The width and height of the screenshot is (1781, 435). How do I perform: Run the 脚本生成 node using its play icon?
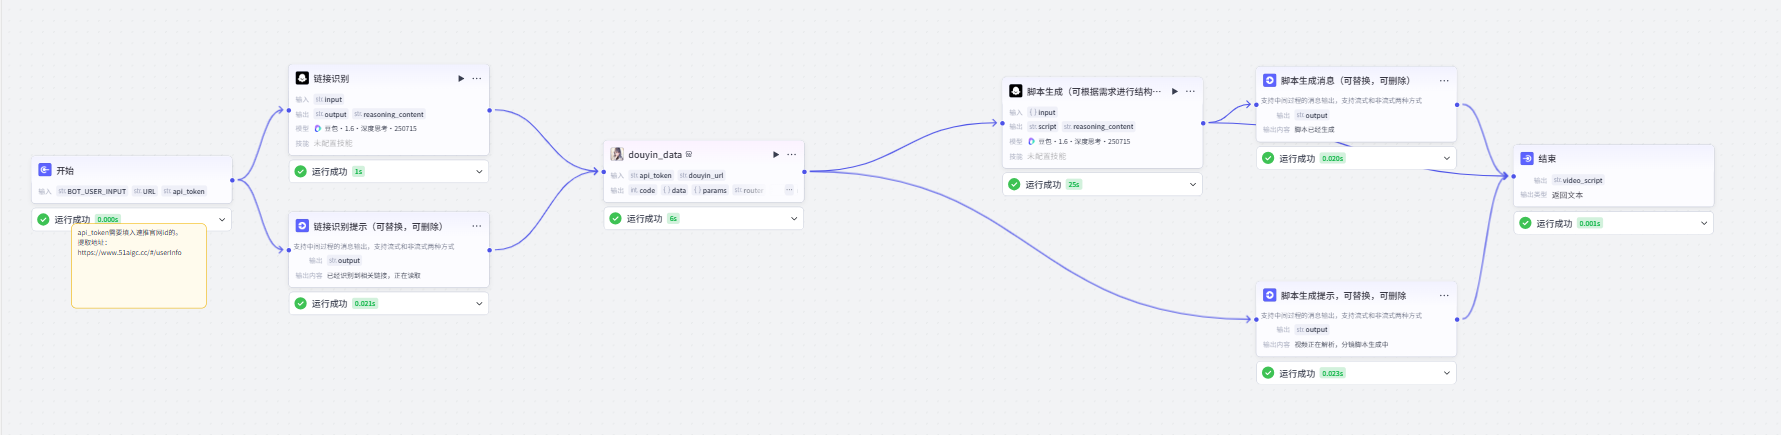click(1175, 91)
